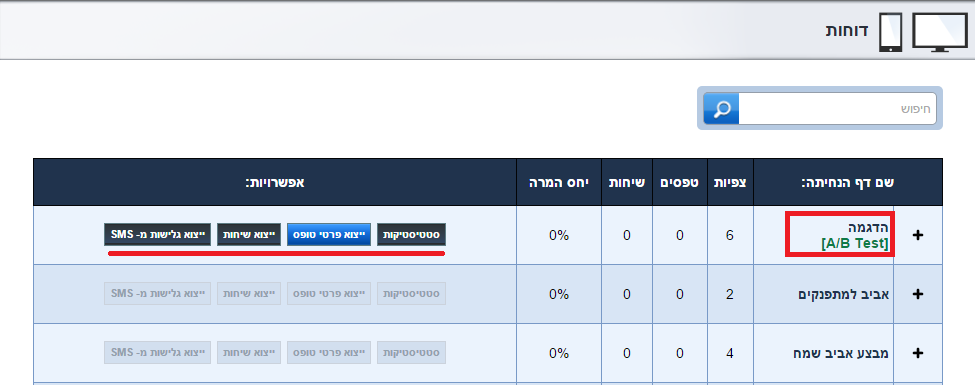Switch to desktop monitor view icon
The height and width of the screenshot is (385, 975).
point(940,32)
